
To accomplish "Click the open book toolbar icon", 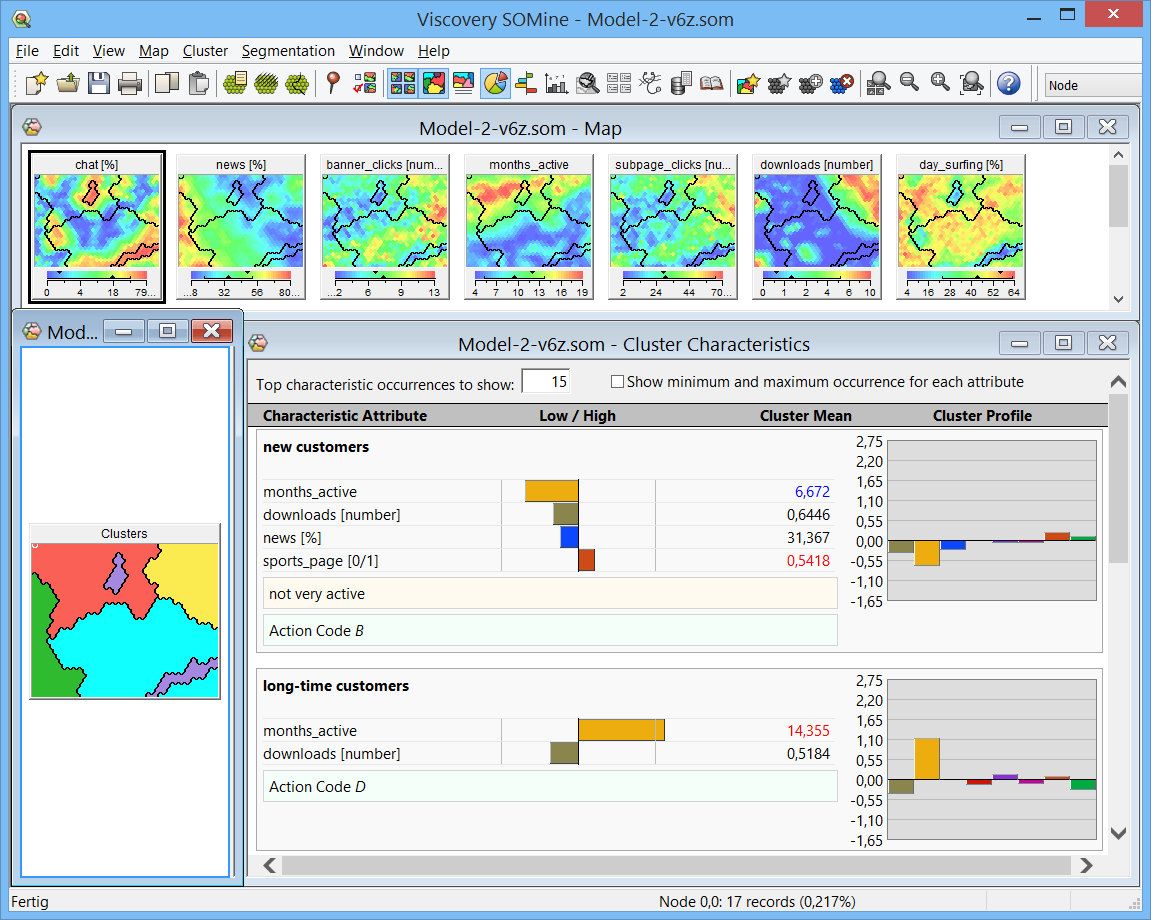I will 711,84.
